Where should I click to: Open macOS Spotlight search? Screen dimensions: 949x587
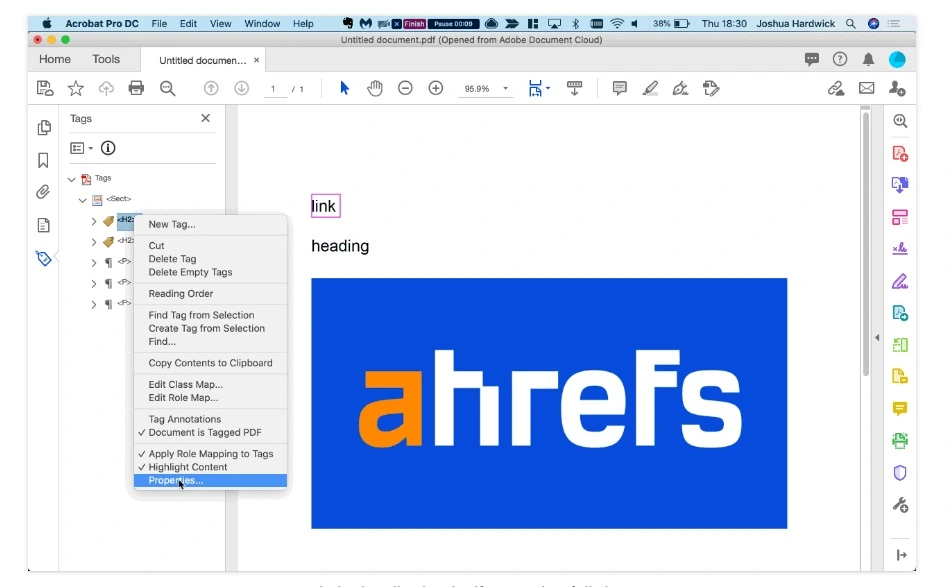click(850, 24)
